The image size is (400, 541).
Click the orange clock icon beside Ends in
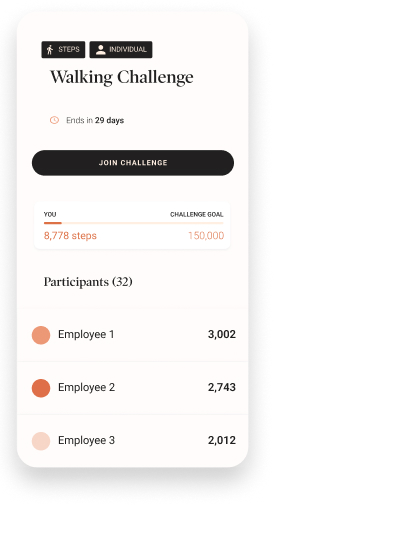point(54,120)
